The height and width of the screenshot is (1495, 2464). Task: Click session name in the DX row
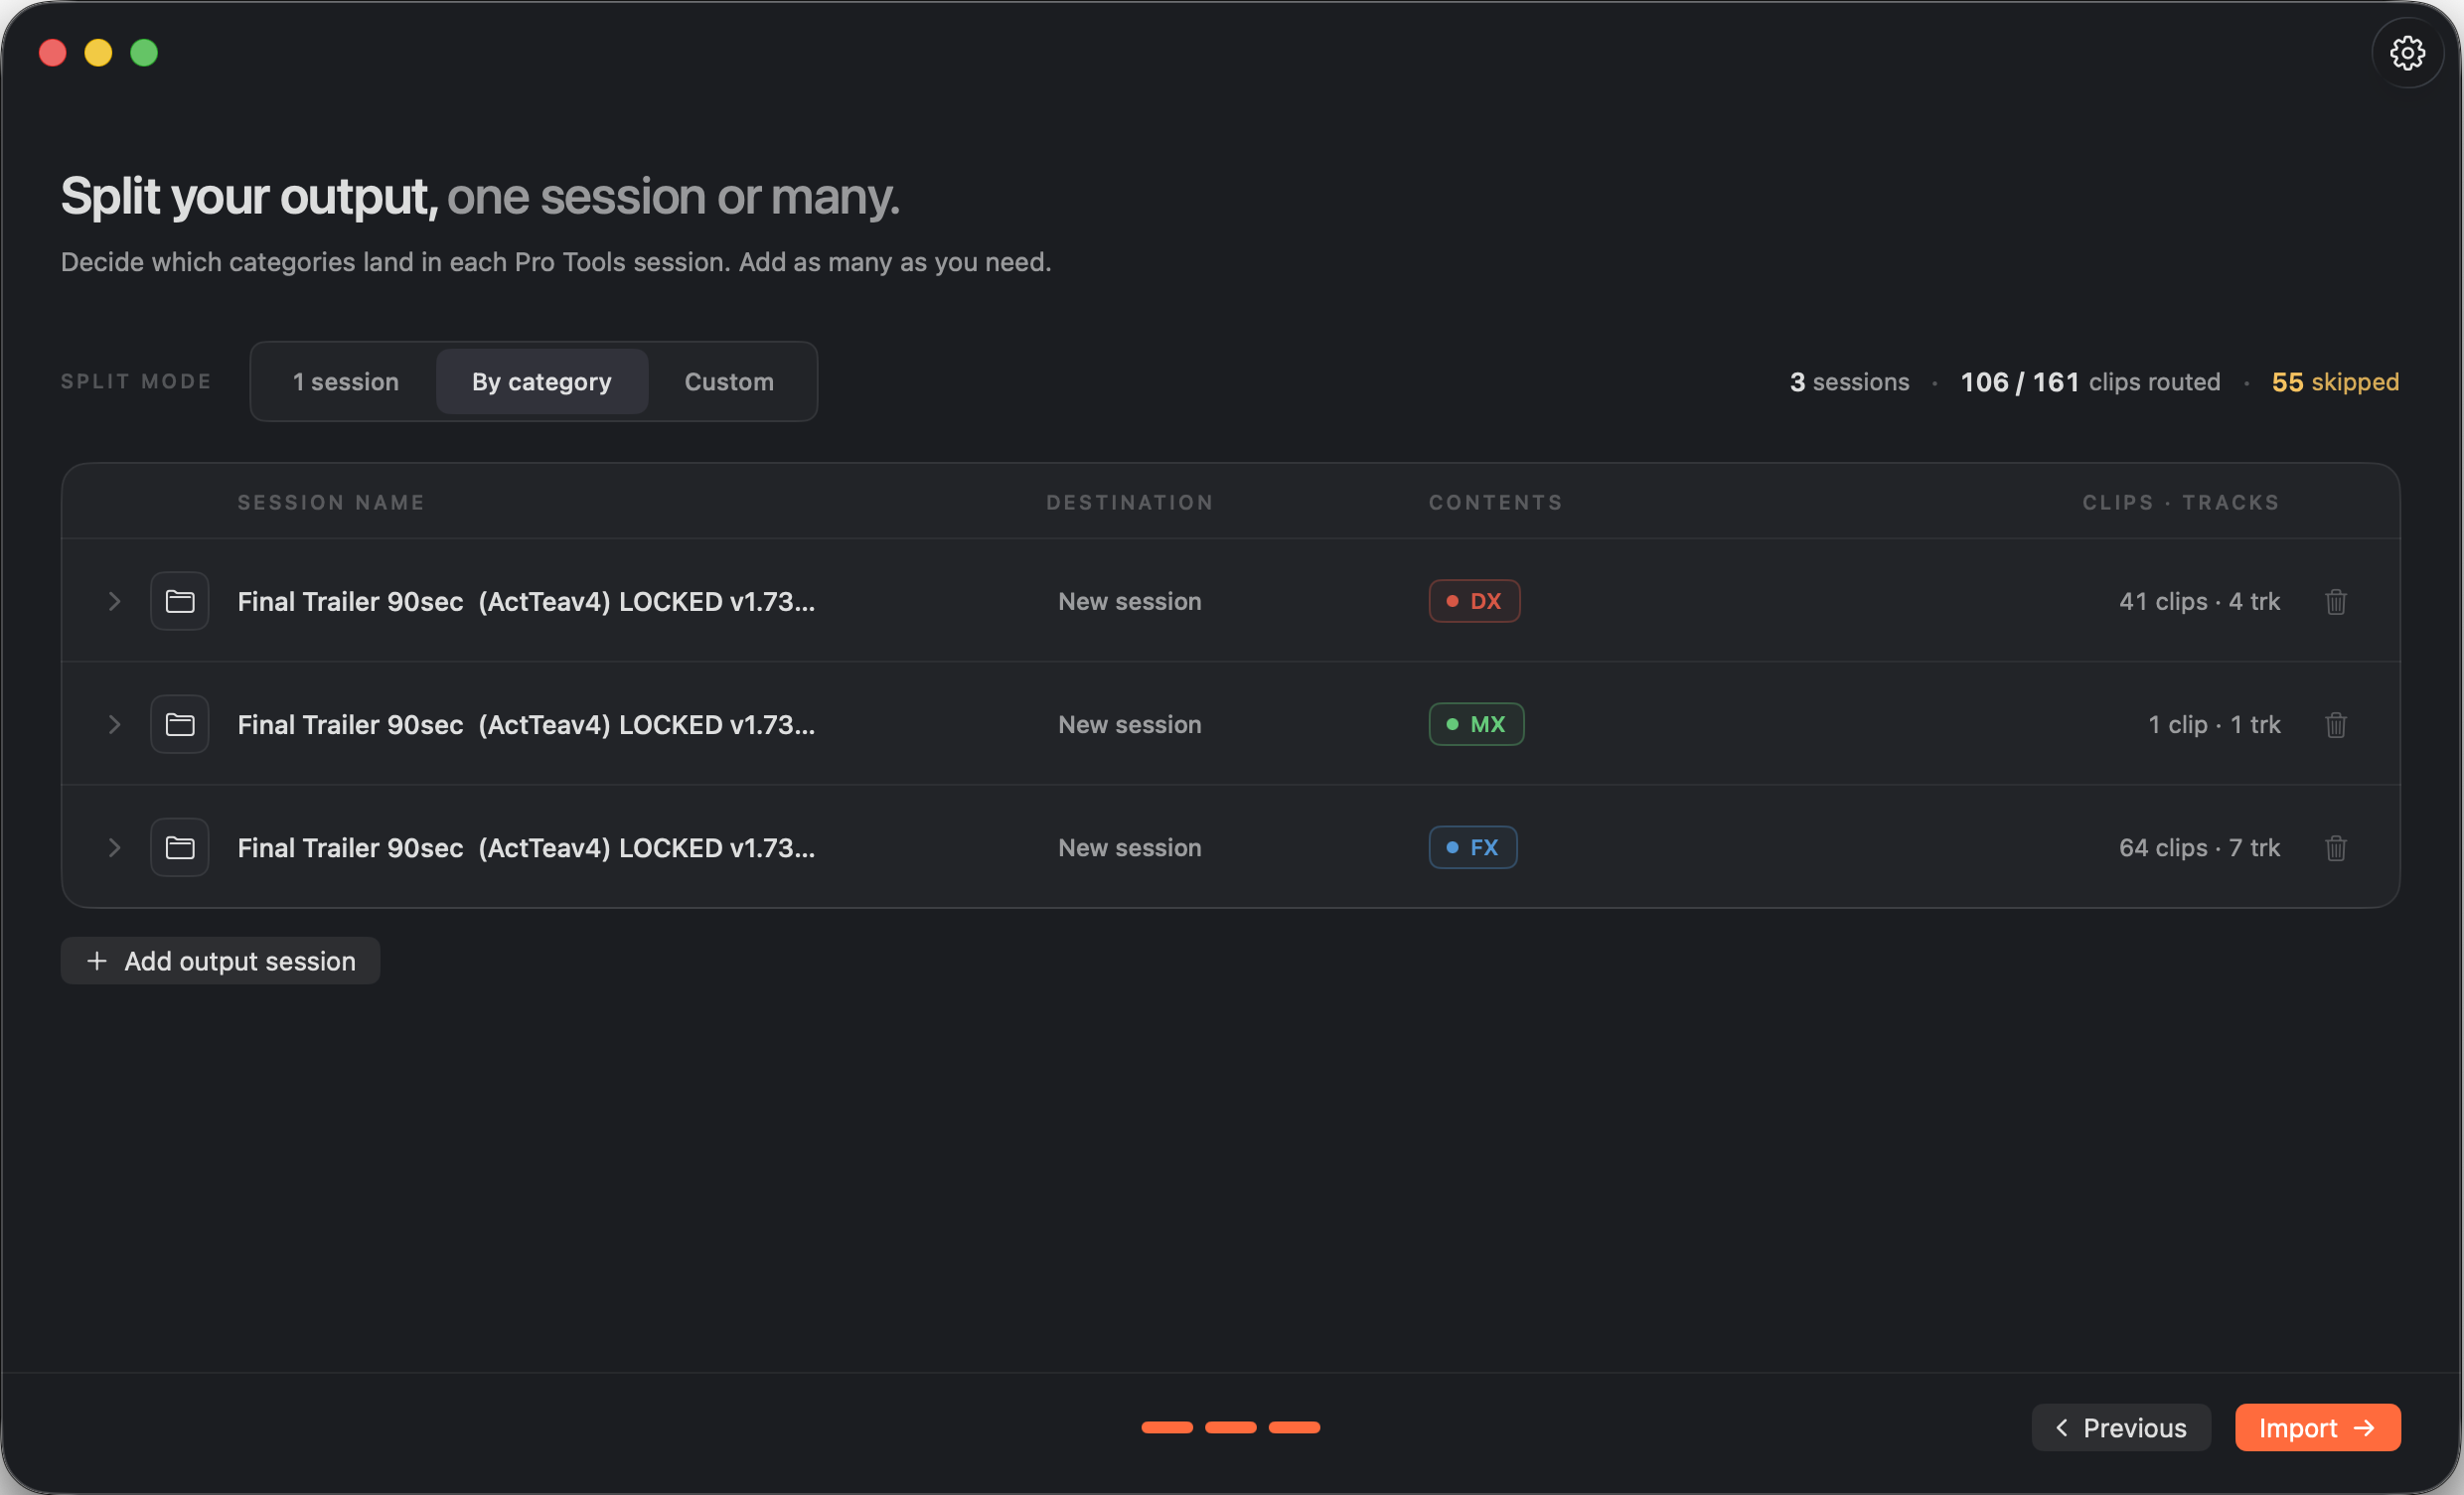[x=526, y=602]
